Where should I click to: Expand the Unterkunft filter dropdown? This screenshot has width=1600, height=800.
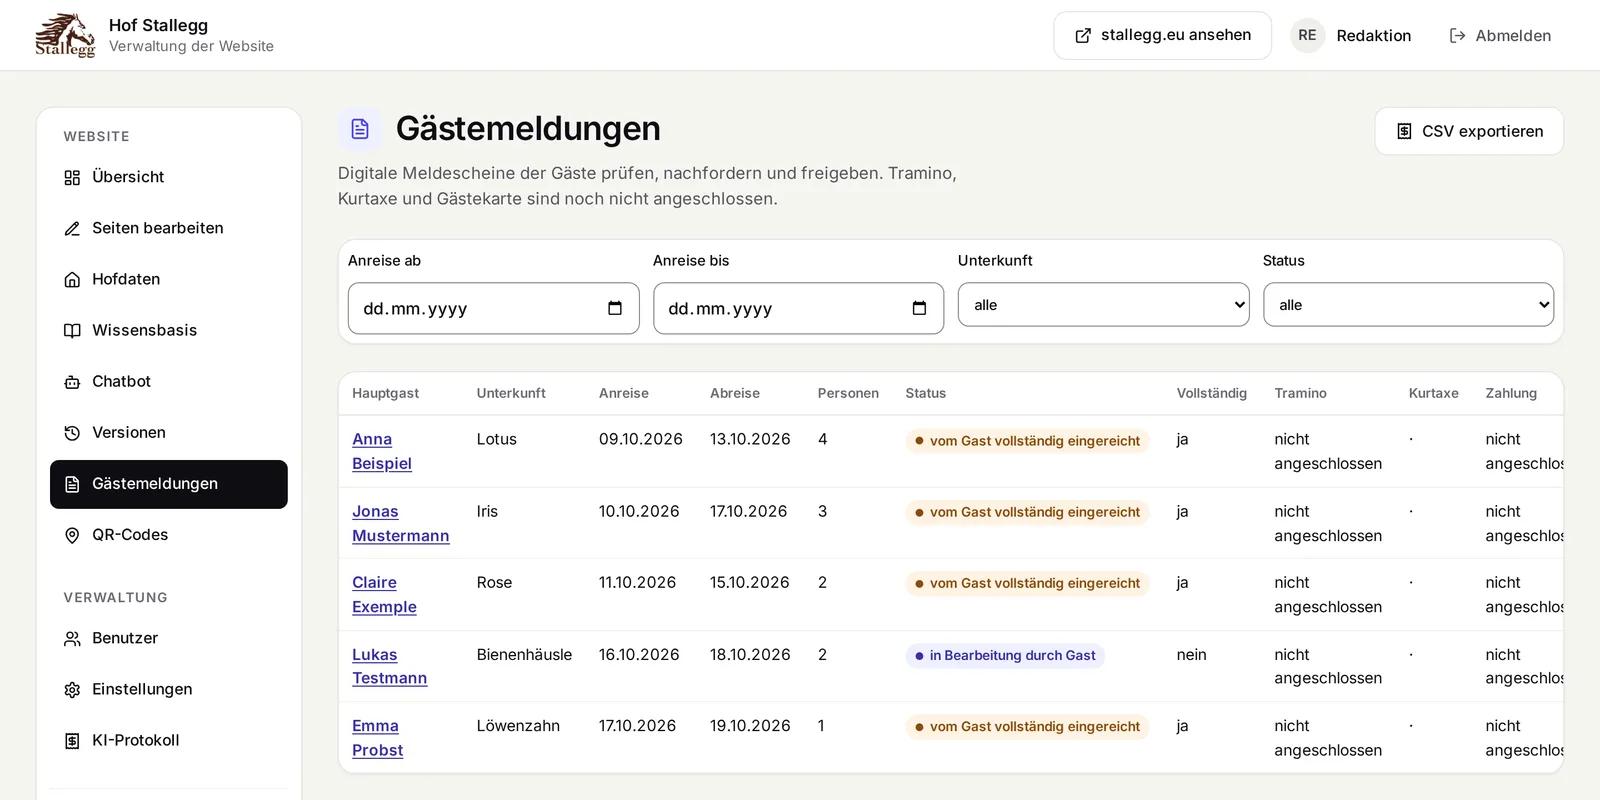pos(1104,305)
